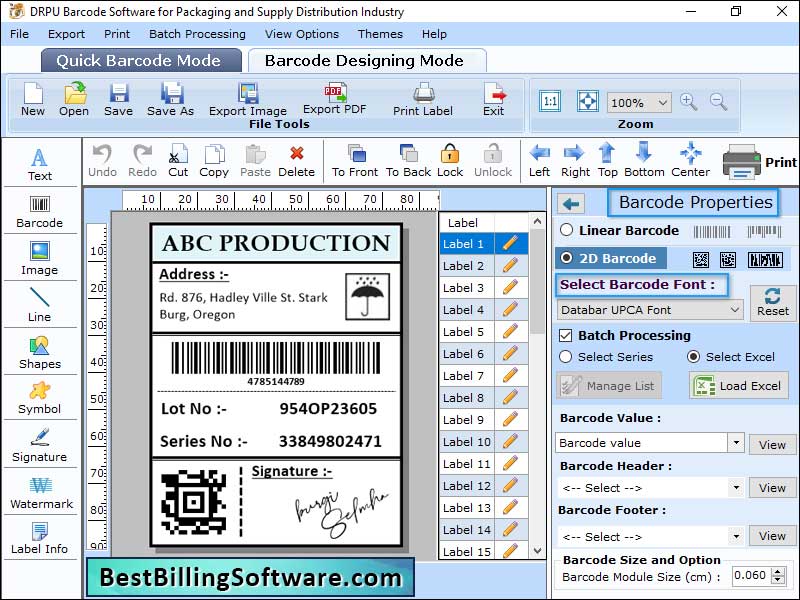This screenshot has height=600, width=800.
Task: Open the Databar UPCA Font dropdown
Action: coord(649,310)
